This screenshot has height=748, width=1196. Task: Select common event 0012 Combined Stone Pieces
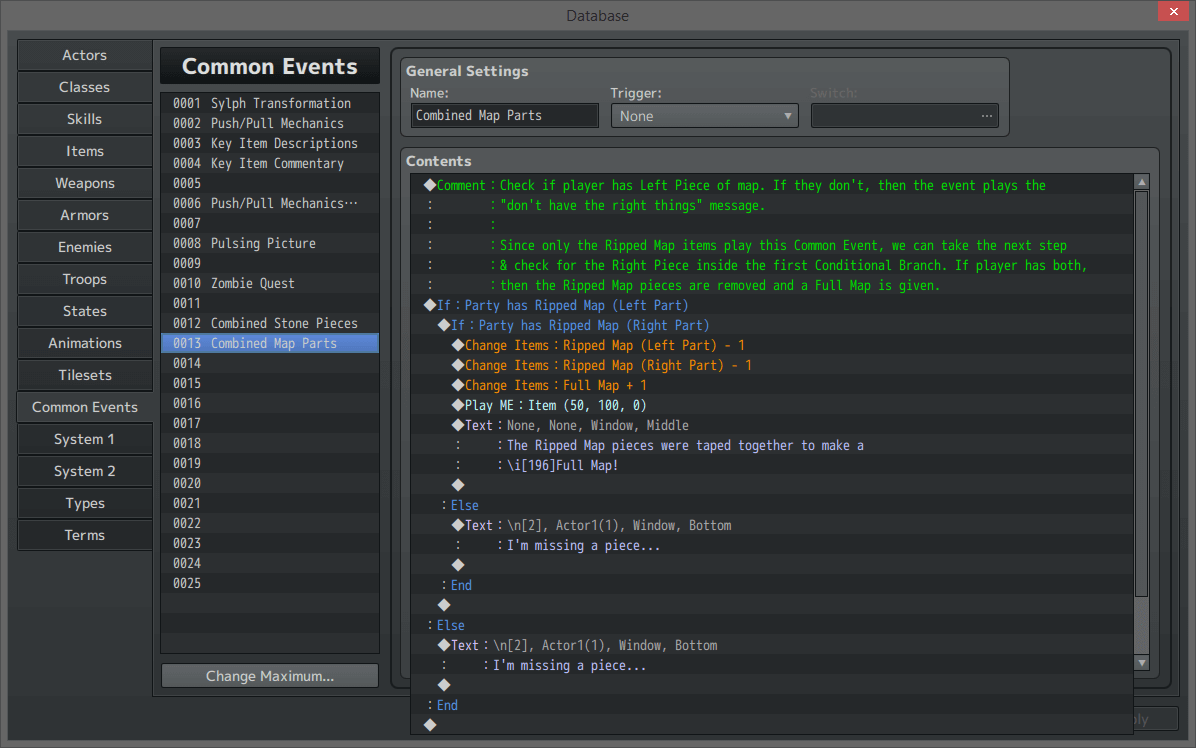point(269,323)
